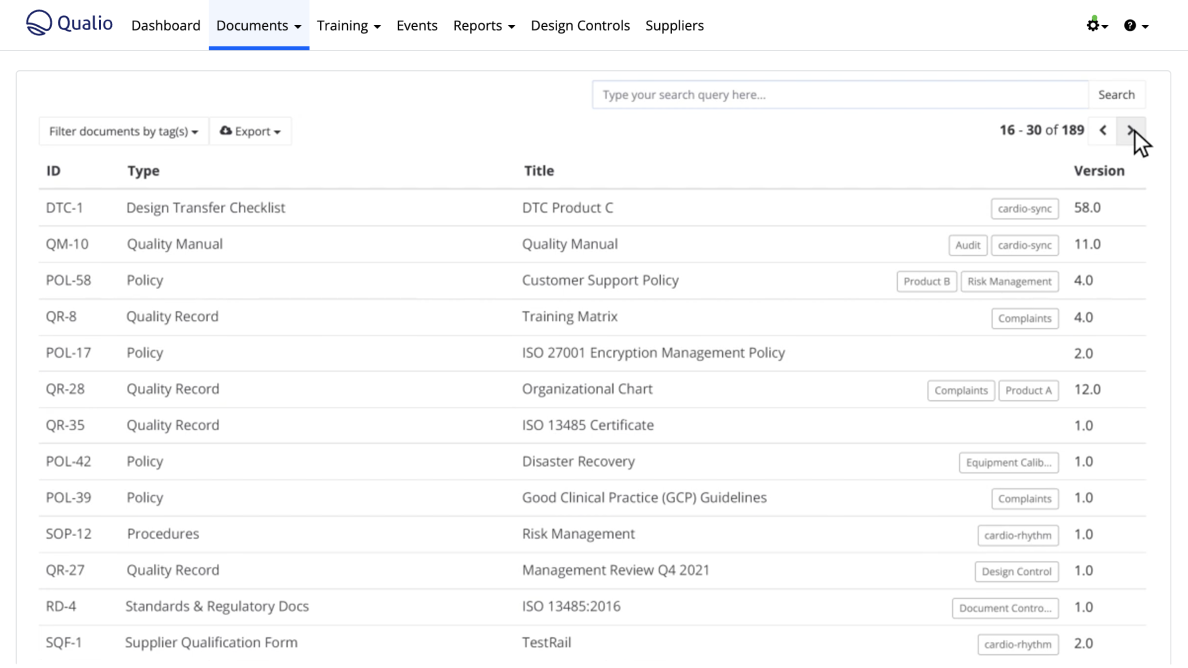Go to the next page of documents
The image size is (1188, 668).
1131,130
